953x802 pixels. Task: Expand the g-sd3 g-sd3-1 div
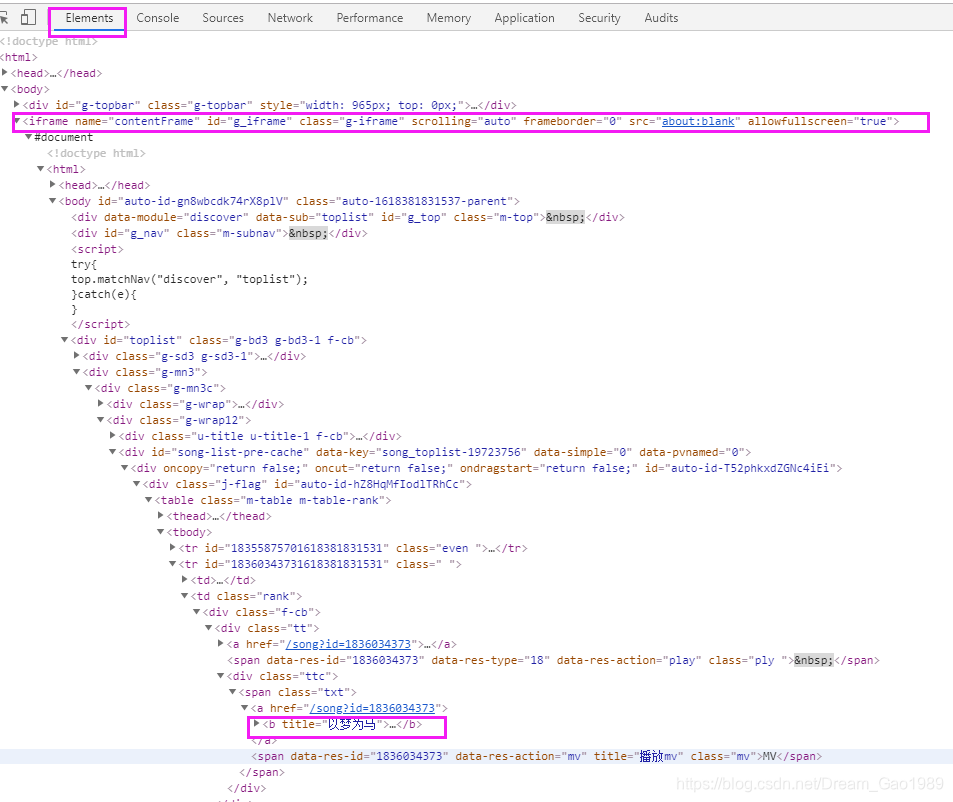[77, 355]
